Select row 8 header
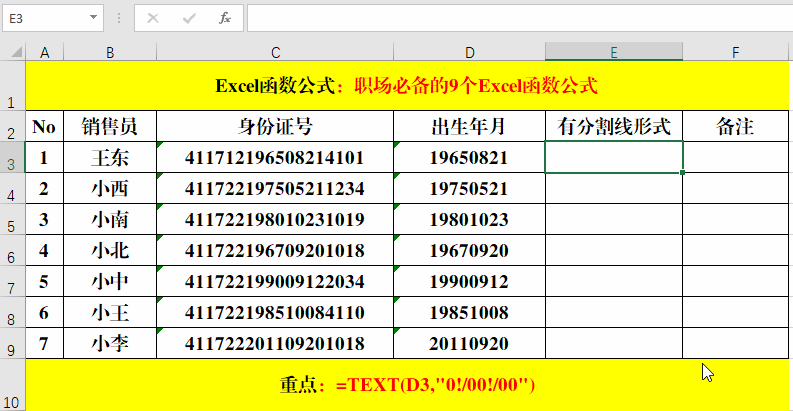 [12, 312]
